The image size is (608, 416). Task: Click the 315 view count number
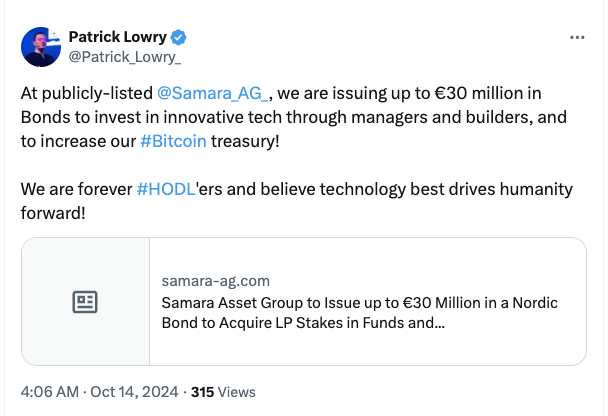(x=202, y=392)
